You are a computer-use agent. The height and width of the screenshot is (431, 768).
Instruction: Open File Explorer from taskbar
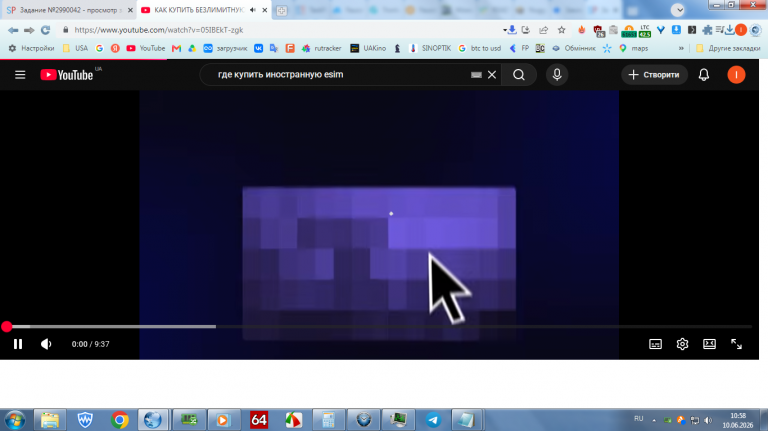click(x=50, y=420)
